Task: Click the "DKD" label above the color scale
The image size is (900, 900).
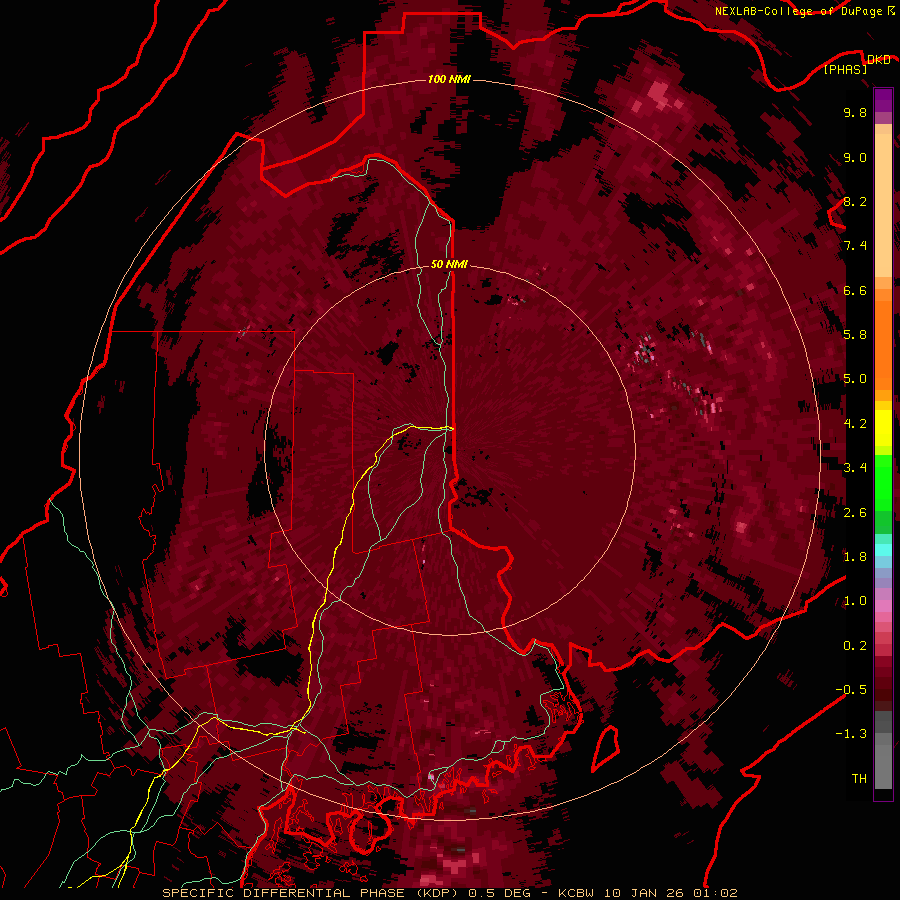Action: click(x=879, y=59)
